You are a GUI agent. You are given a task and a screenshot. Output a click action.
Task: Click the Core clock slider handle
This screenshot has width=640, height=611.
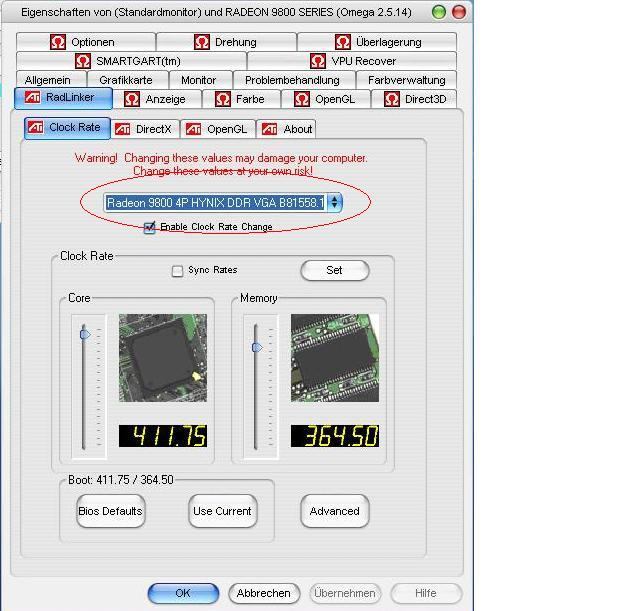(x=85, y=335)
